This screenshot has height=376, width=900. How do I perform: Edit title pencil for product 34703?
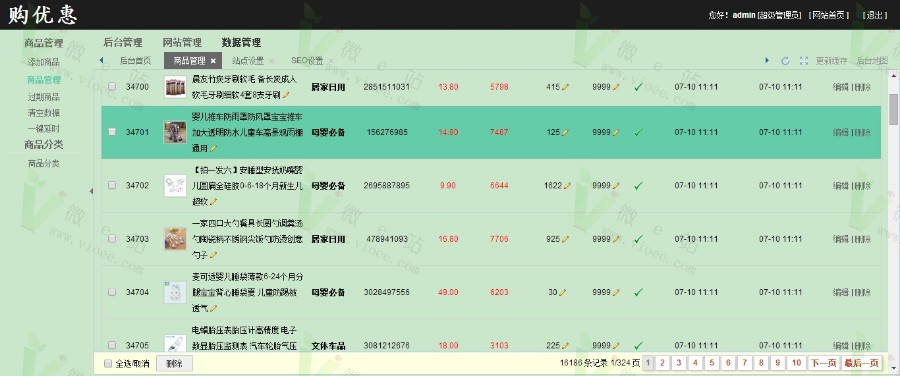pyautogui.click(x=214, y=255)
